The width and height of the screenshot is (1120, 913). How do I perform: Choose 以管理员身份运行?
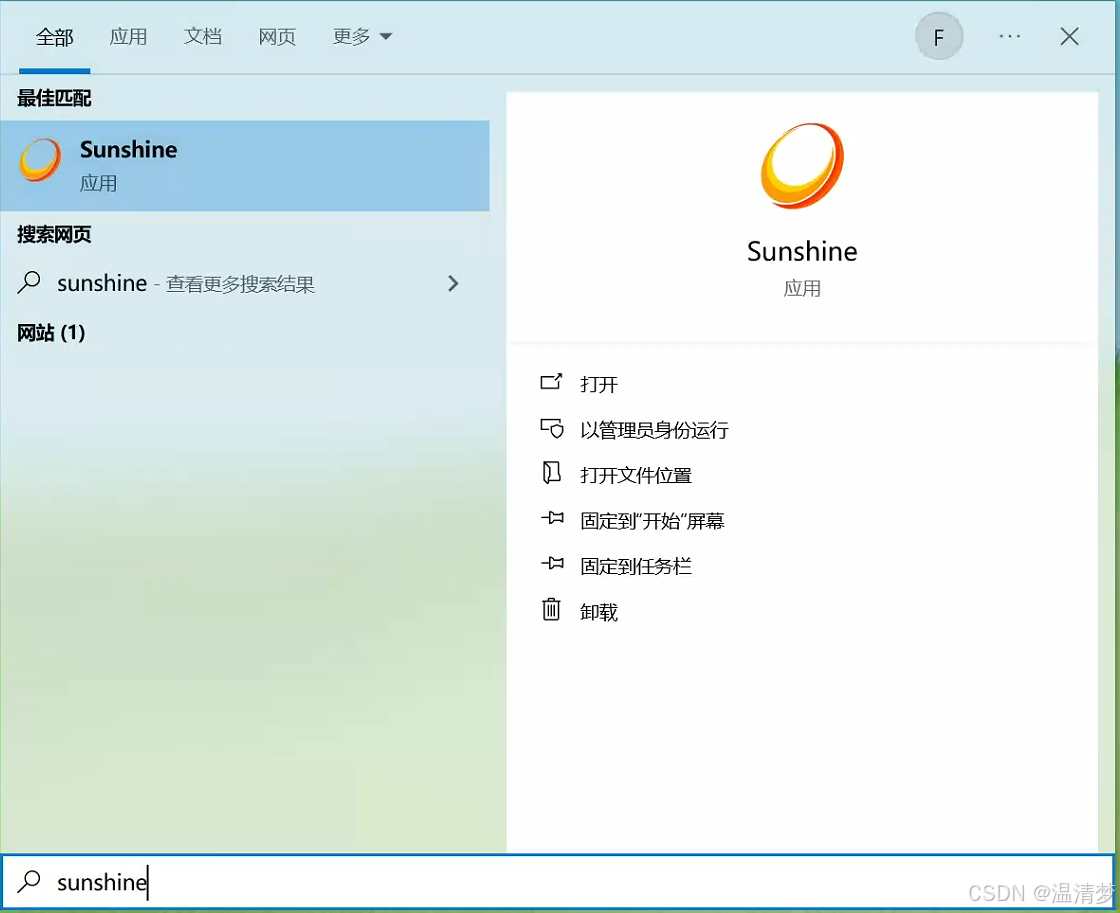[654, 430]
